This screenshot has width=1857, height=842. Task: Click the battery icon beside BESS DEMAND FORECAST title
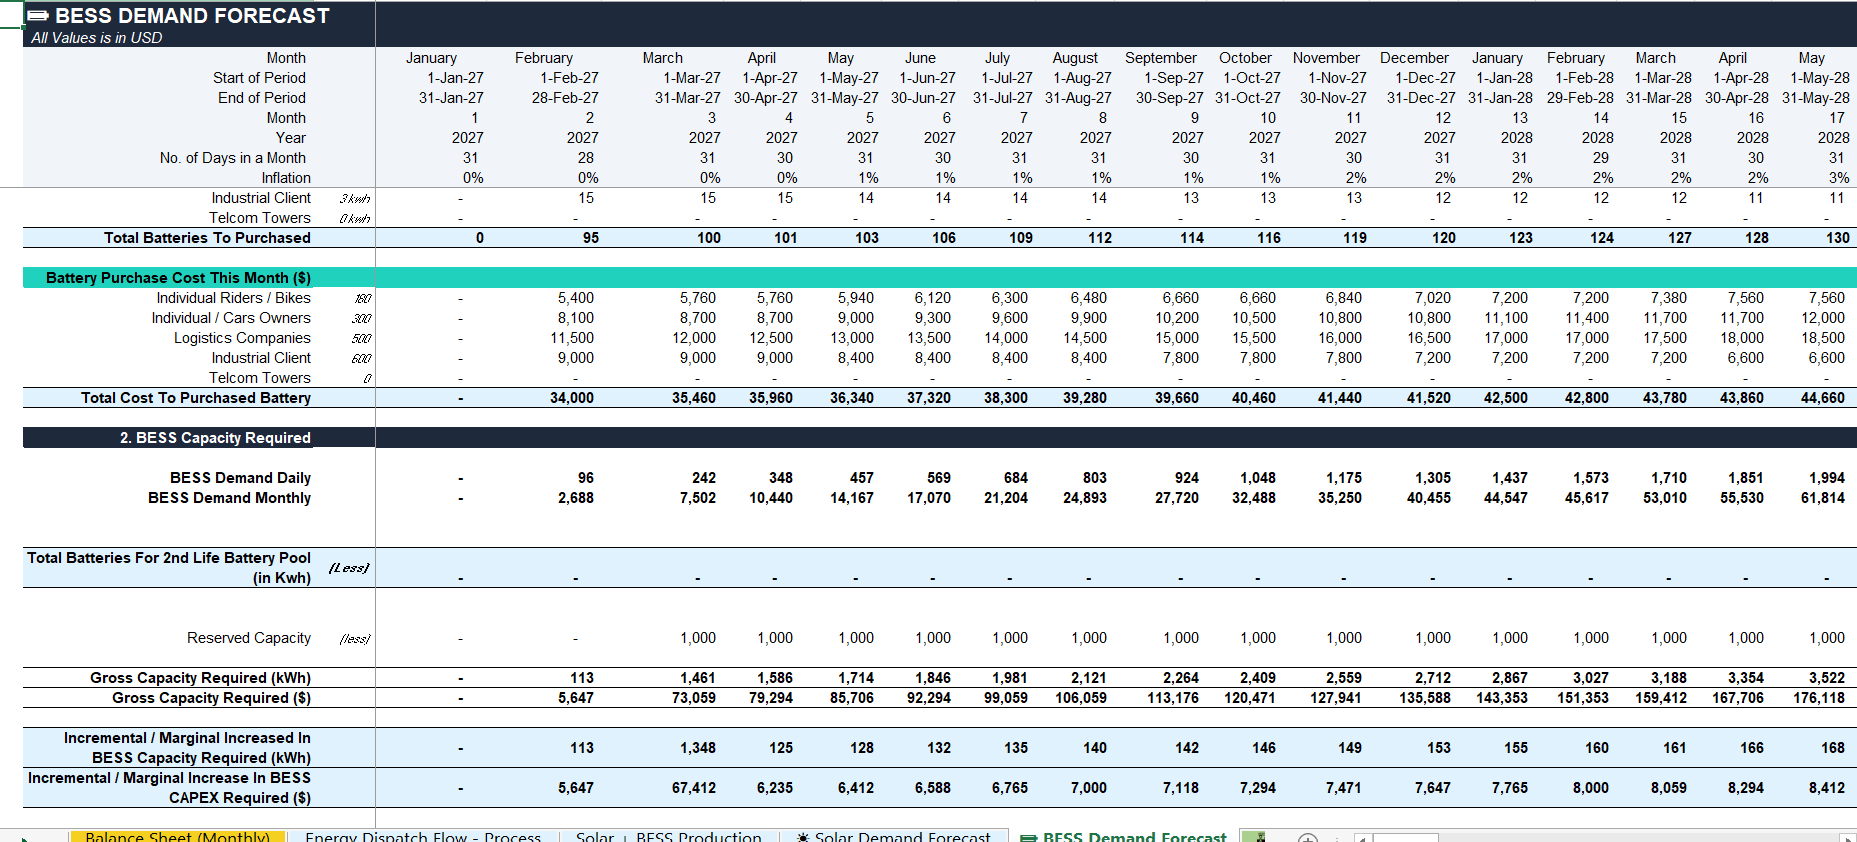(x=38, y=16)
